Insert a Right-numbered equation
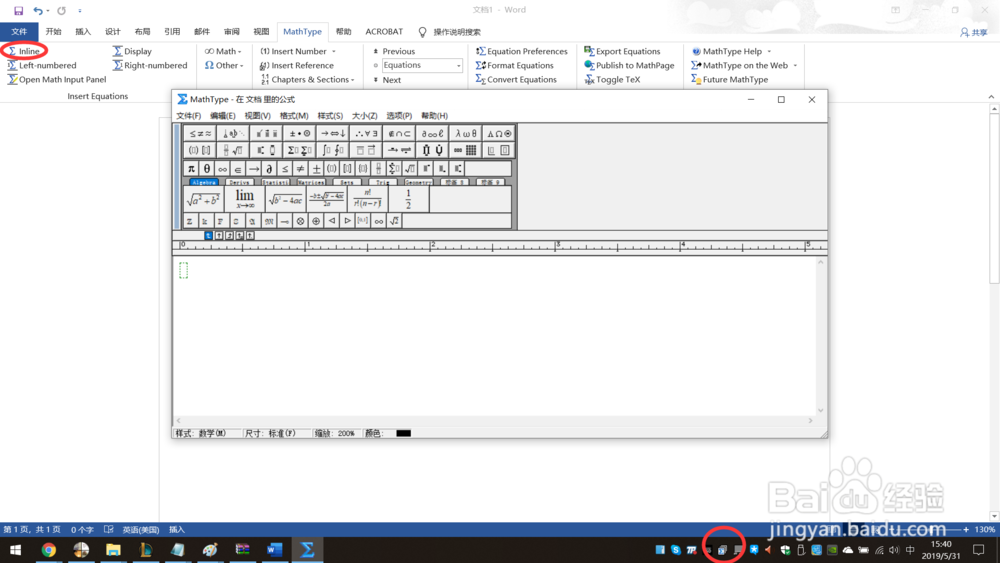This screenshot has width=1000, height=563. tap(150, 65)
